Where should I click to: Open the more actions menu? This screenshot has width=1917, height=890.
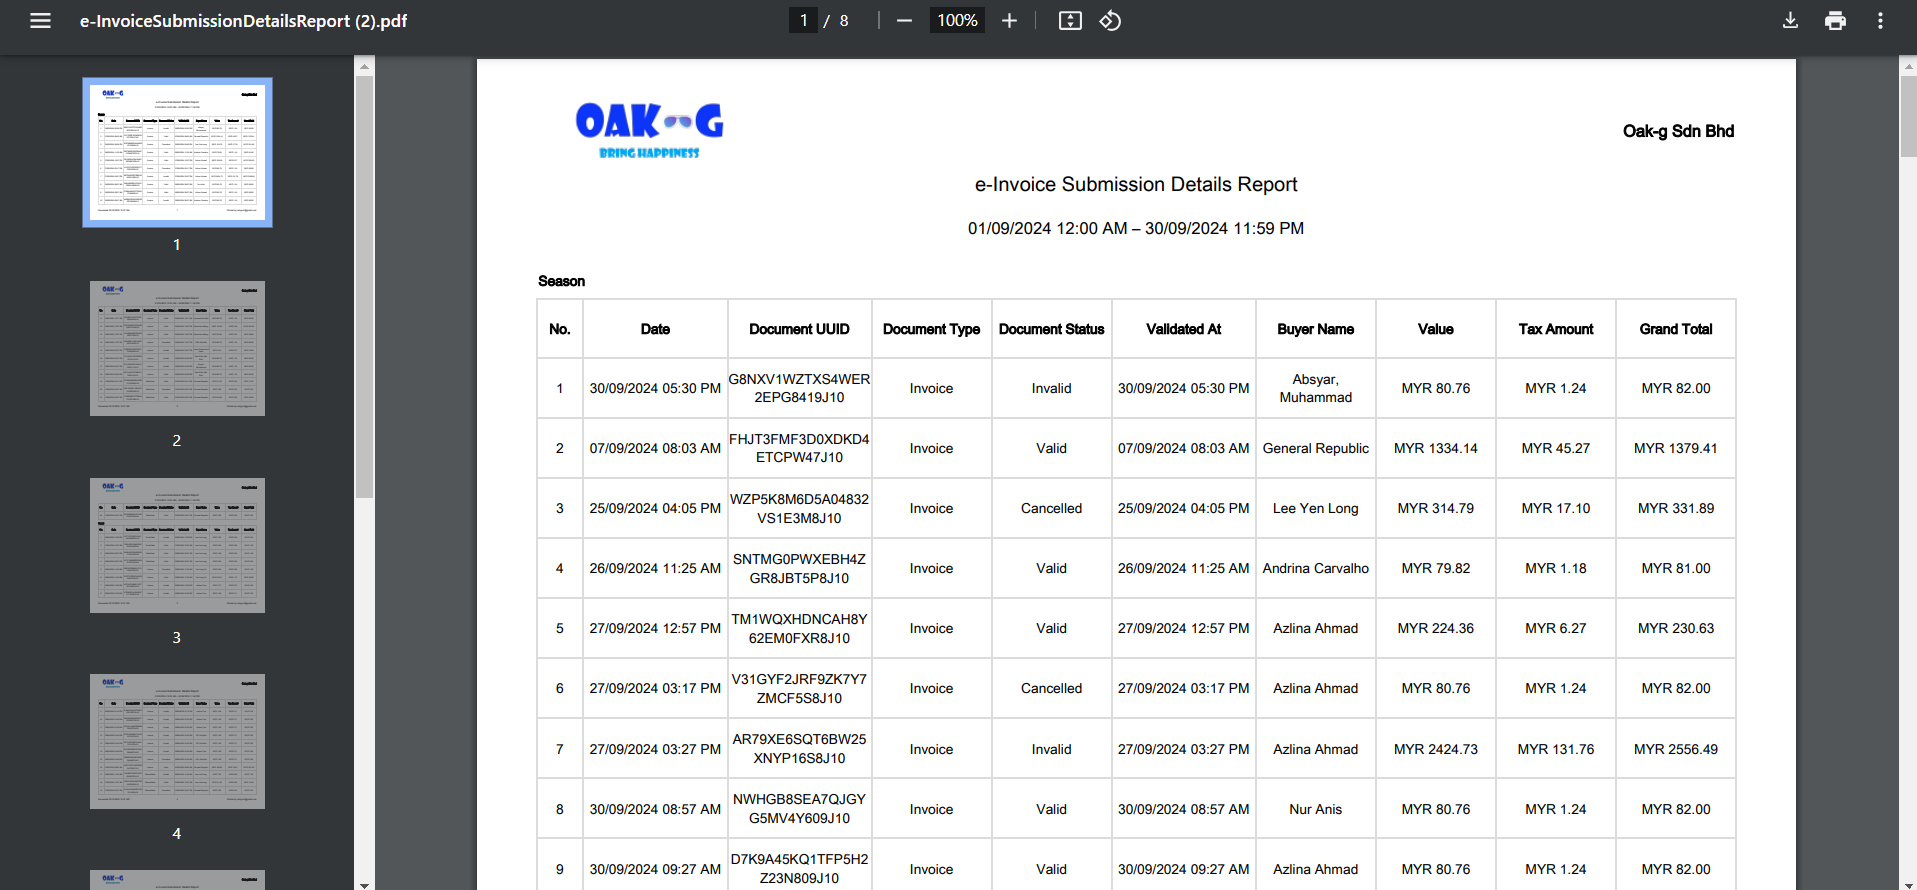[1880, 20]
